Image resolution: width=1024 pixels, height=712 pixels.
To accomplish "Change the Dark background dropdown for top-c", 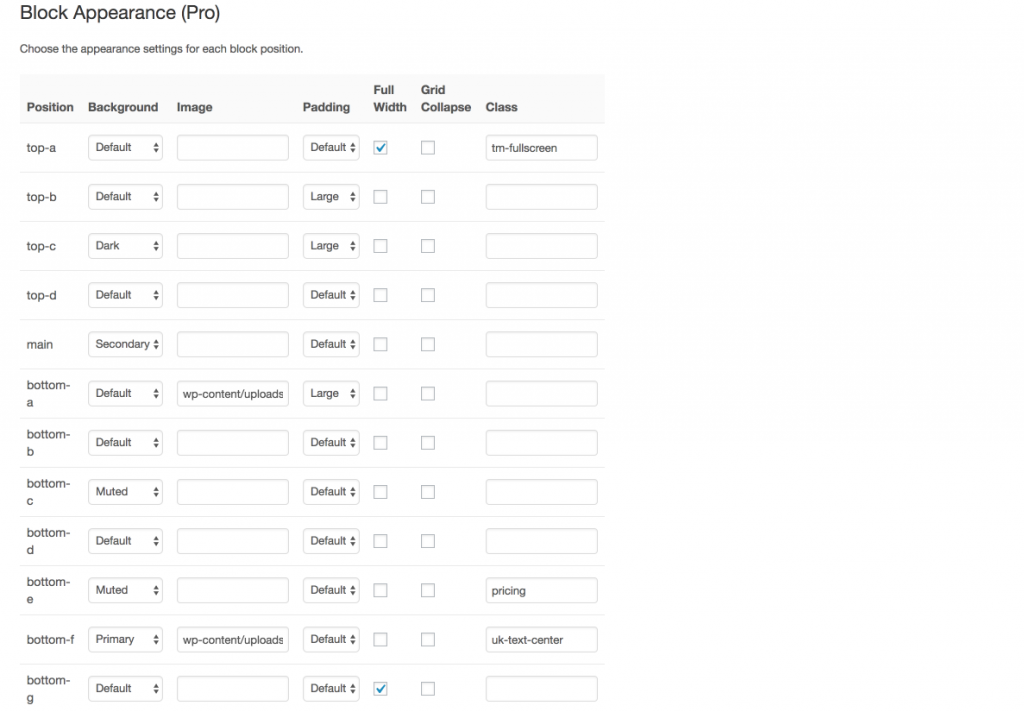I will 125,245.
